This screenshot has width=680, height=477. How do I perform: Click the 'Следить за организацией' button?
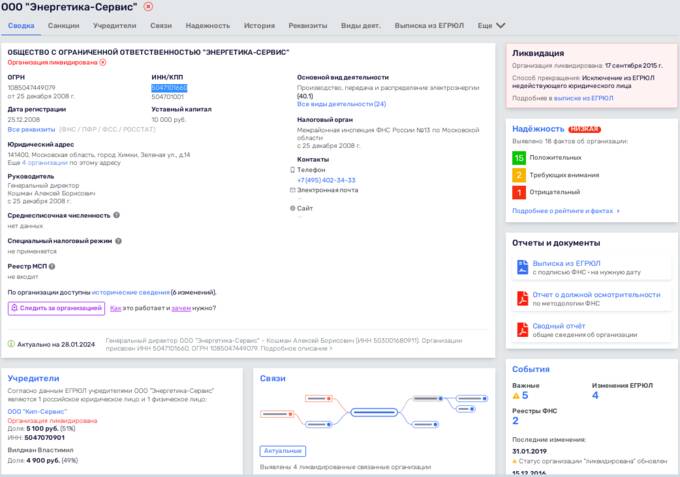point(56,308)
